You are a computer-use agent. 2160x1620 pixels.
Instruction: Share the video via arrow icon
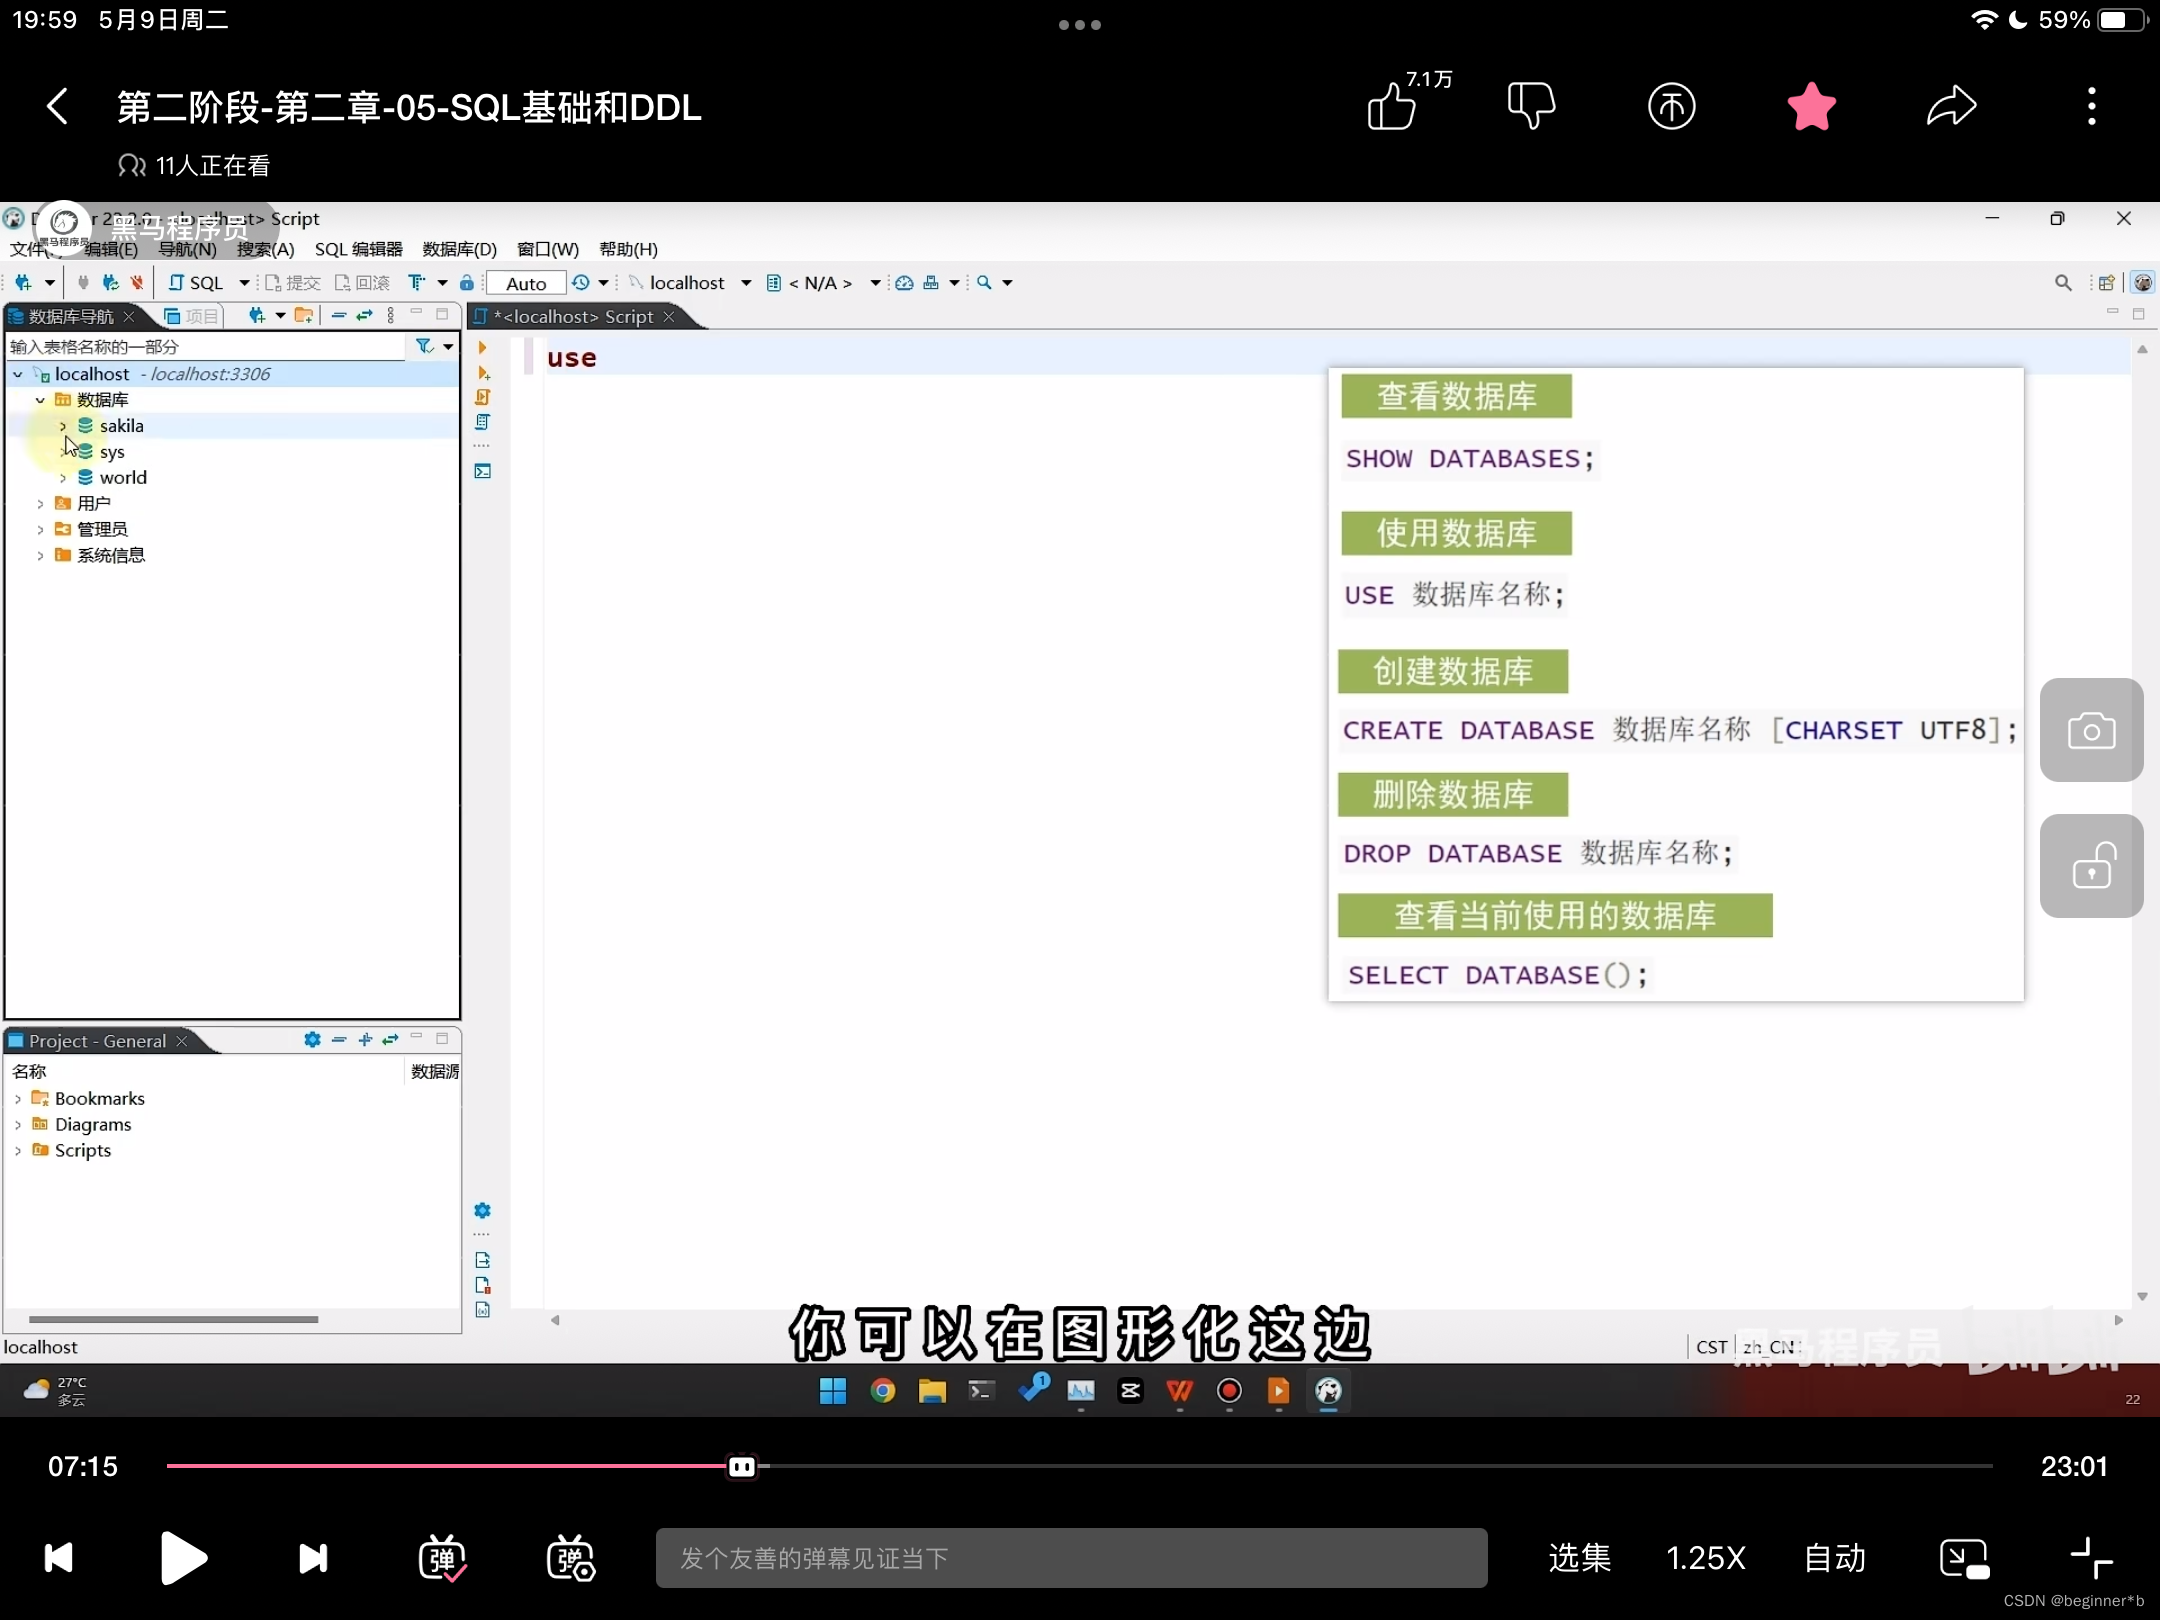[x=1951, y=106]
